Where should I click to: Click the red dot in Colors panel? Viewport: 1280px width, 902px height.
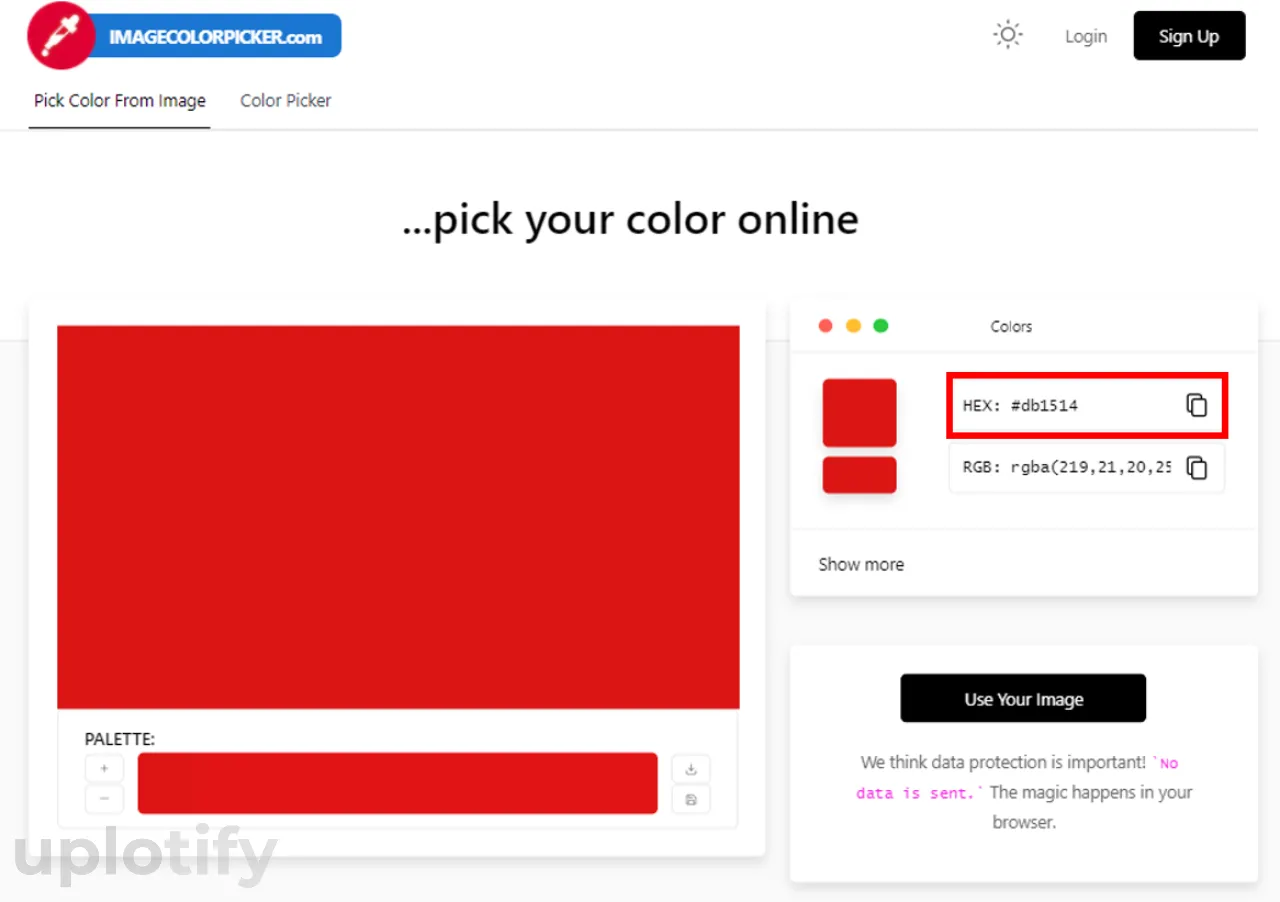pyautogui.click(x=825, y=326)
